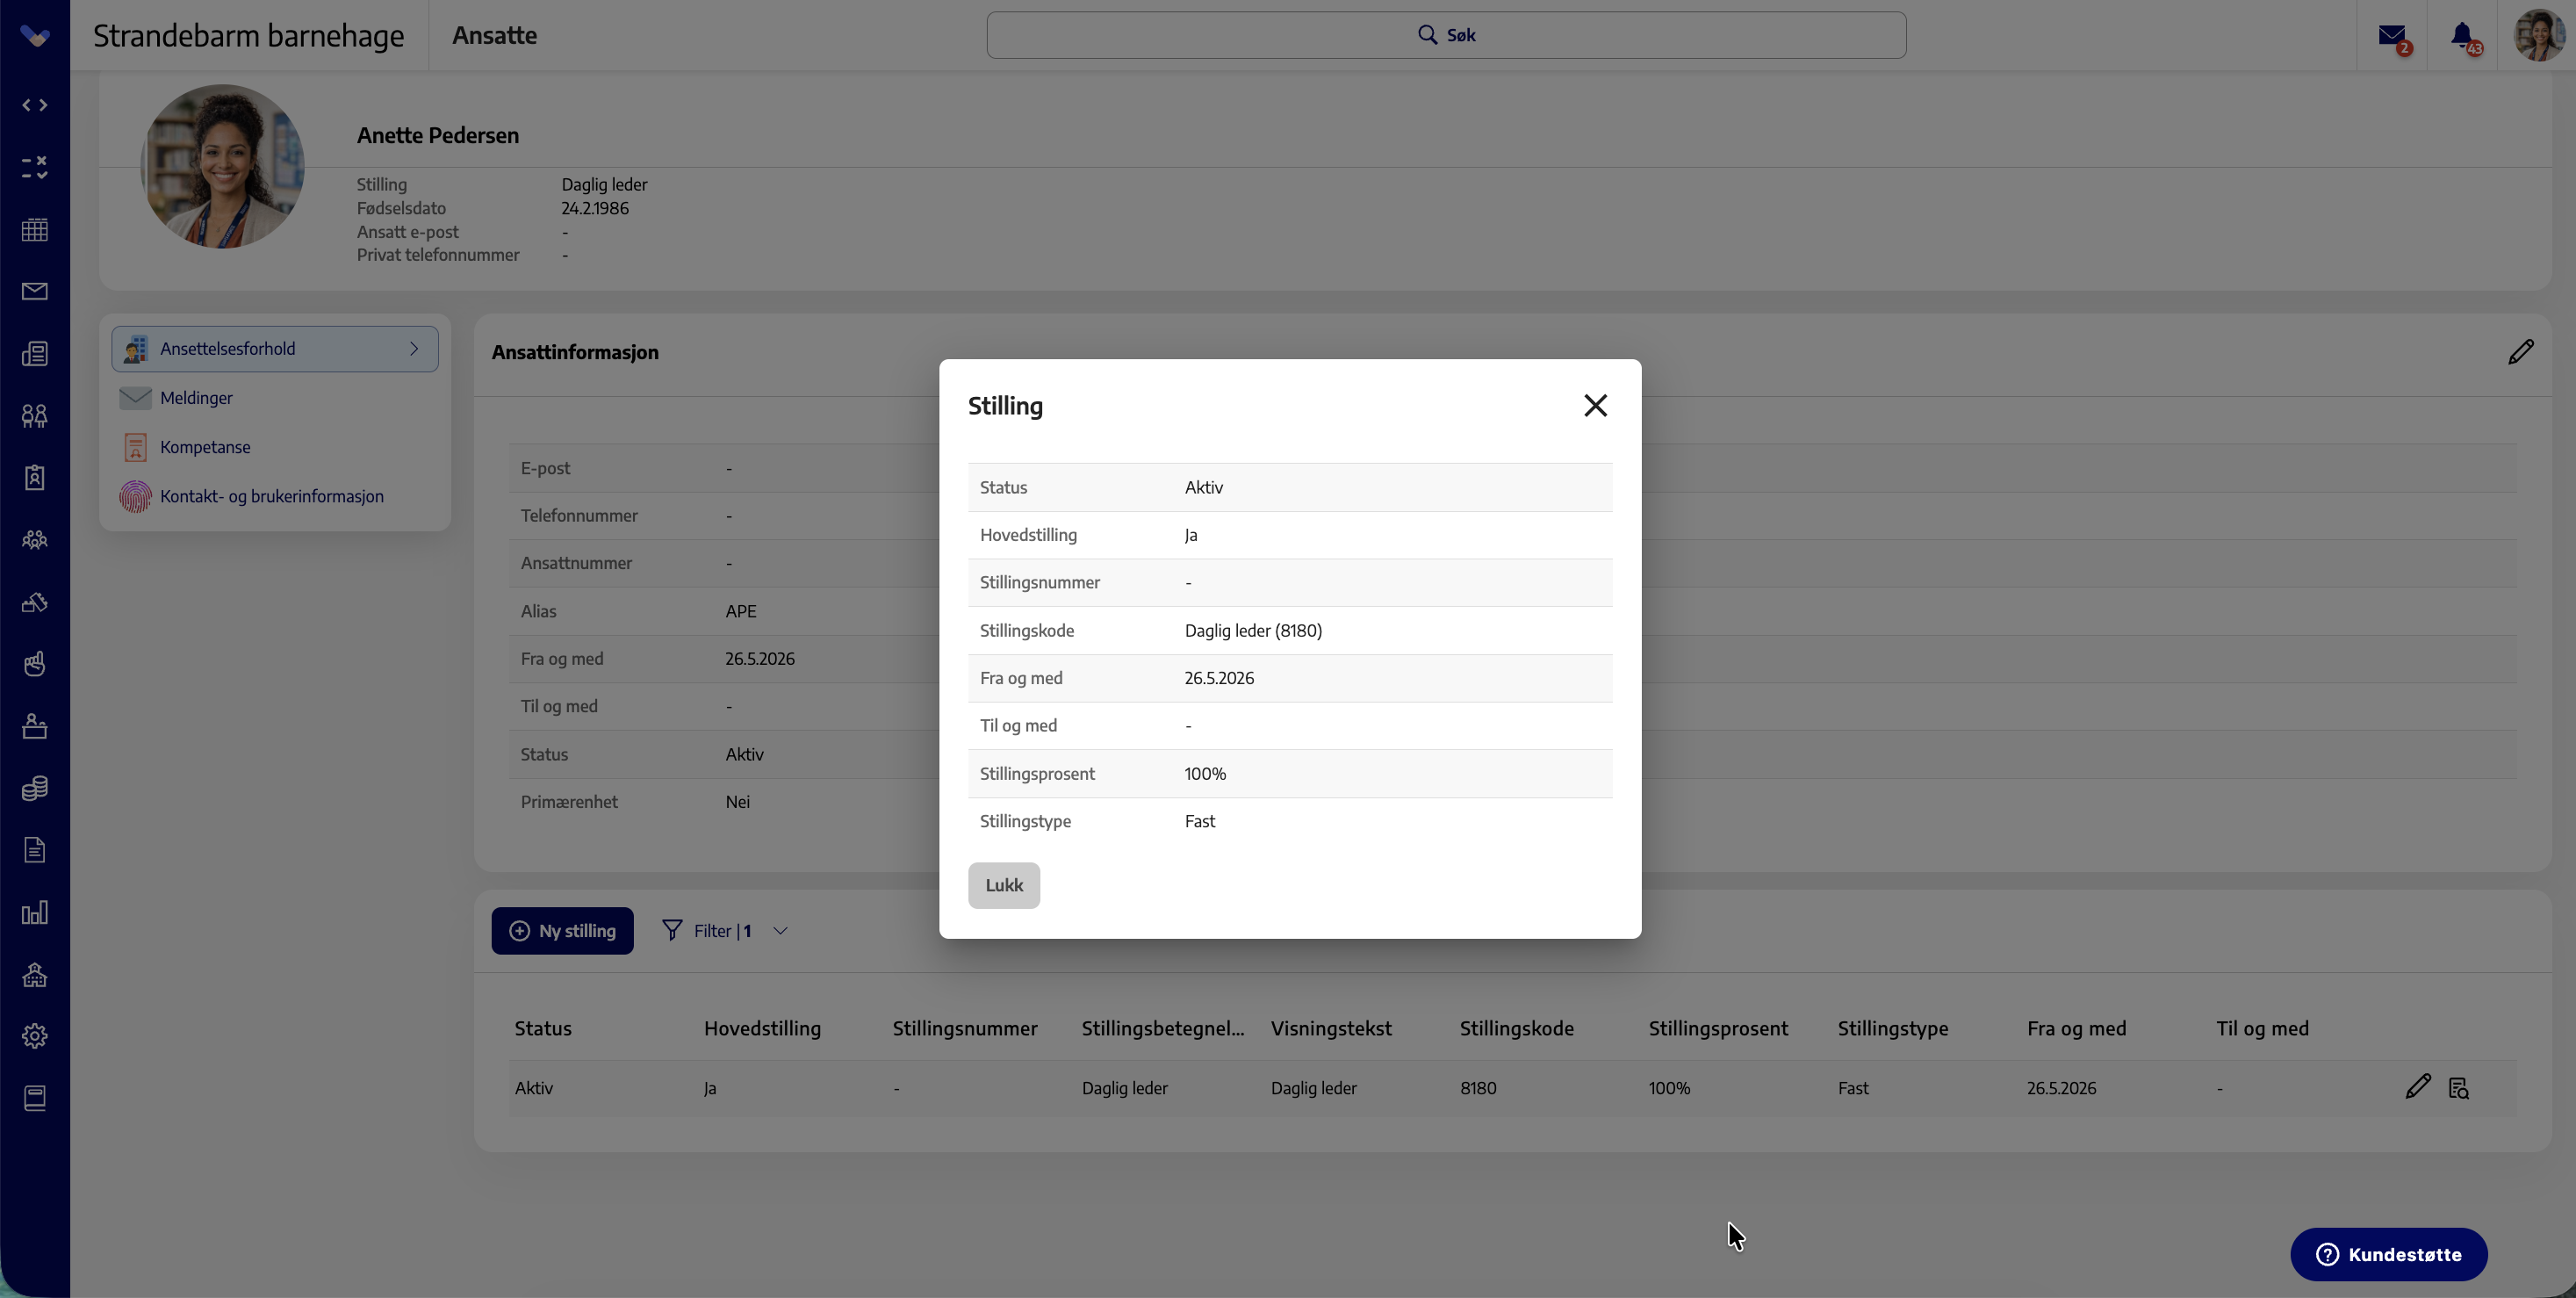Open Kontakt- og brukerinformasjon
This screenshot has height=1298, width=2576.
(275, 496)
